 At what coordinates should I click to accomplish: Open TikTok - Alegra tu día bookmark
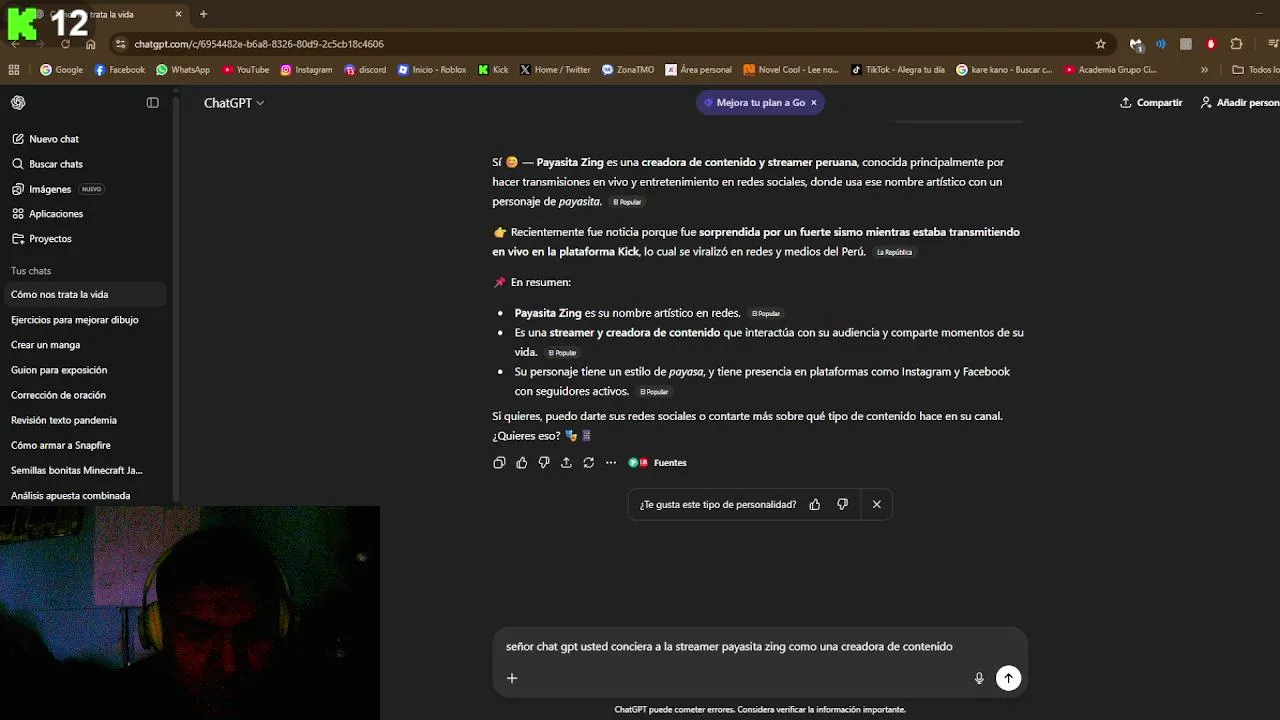[898, 70]
